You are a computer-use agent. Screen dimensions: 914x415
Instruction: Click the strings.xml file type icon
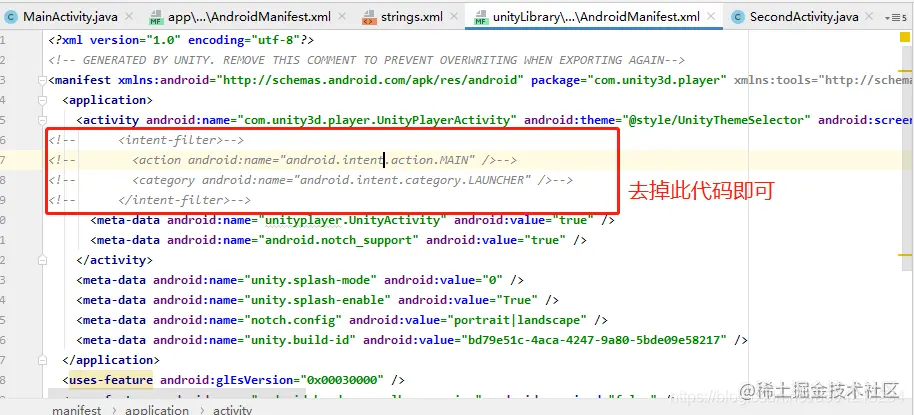point(369,17)
